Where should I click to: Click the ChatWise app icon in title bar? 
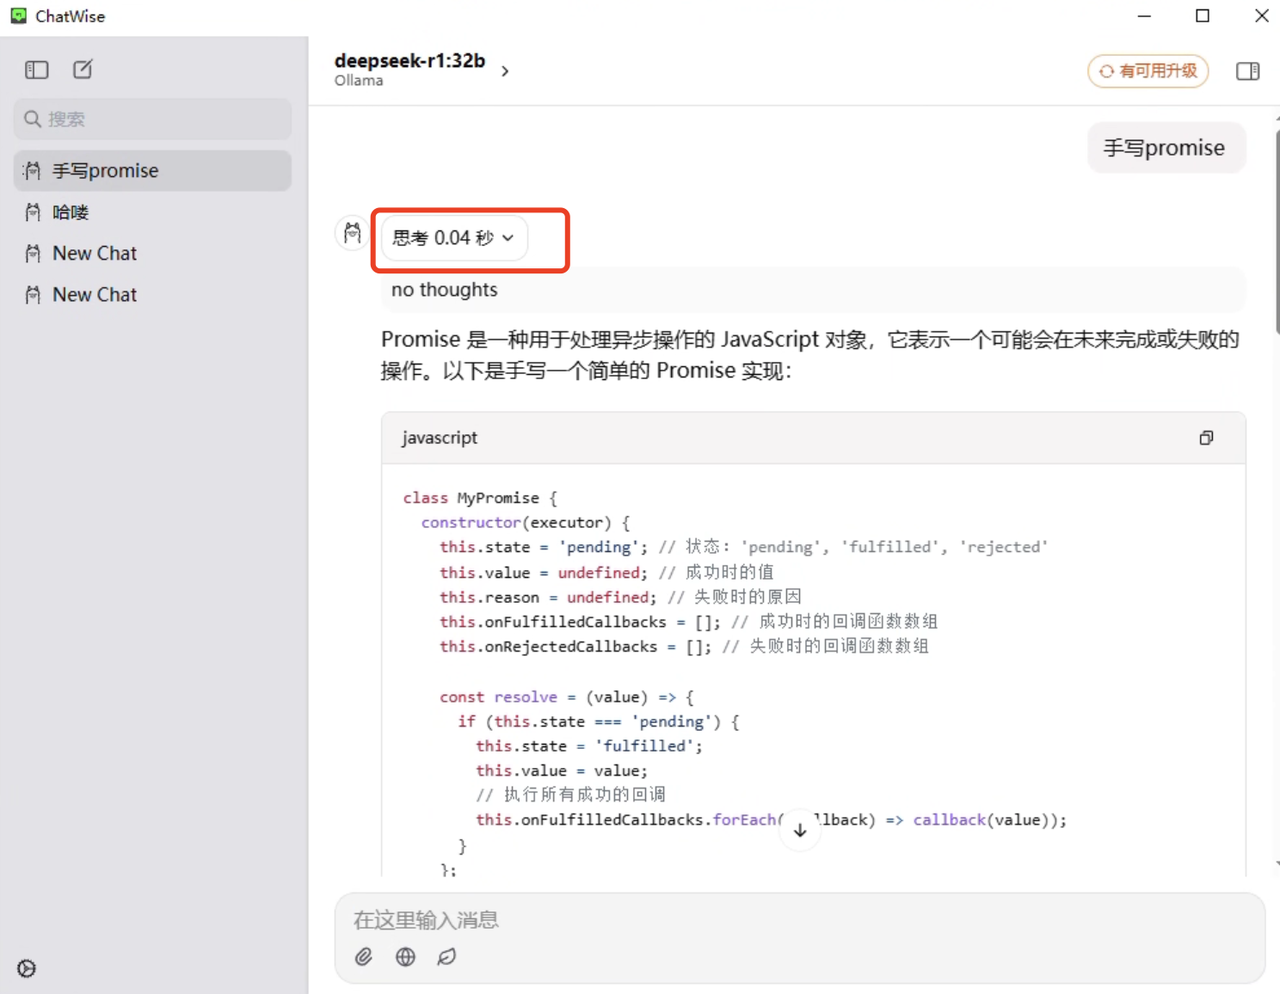pyautogui.click(x=18, y=16)
